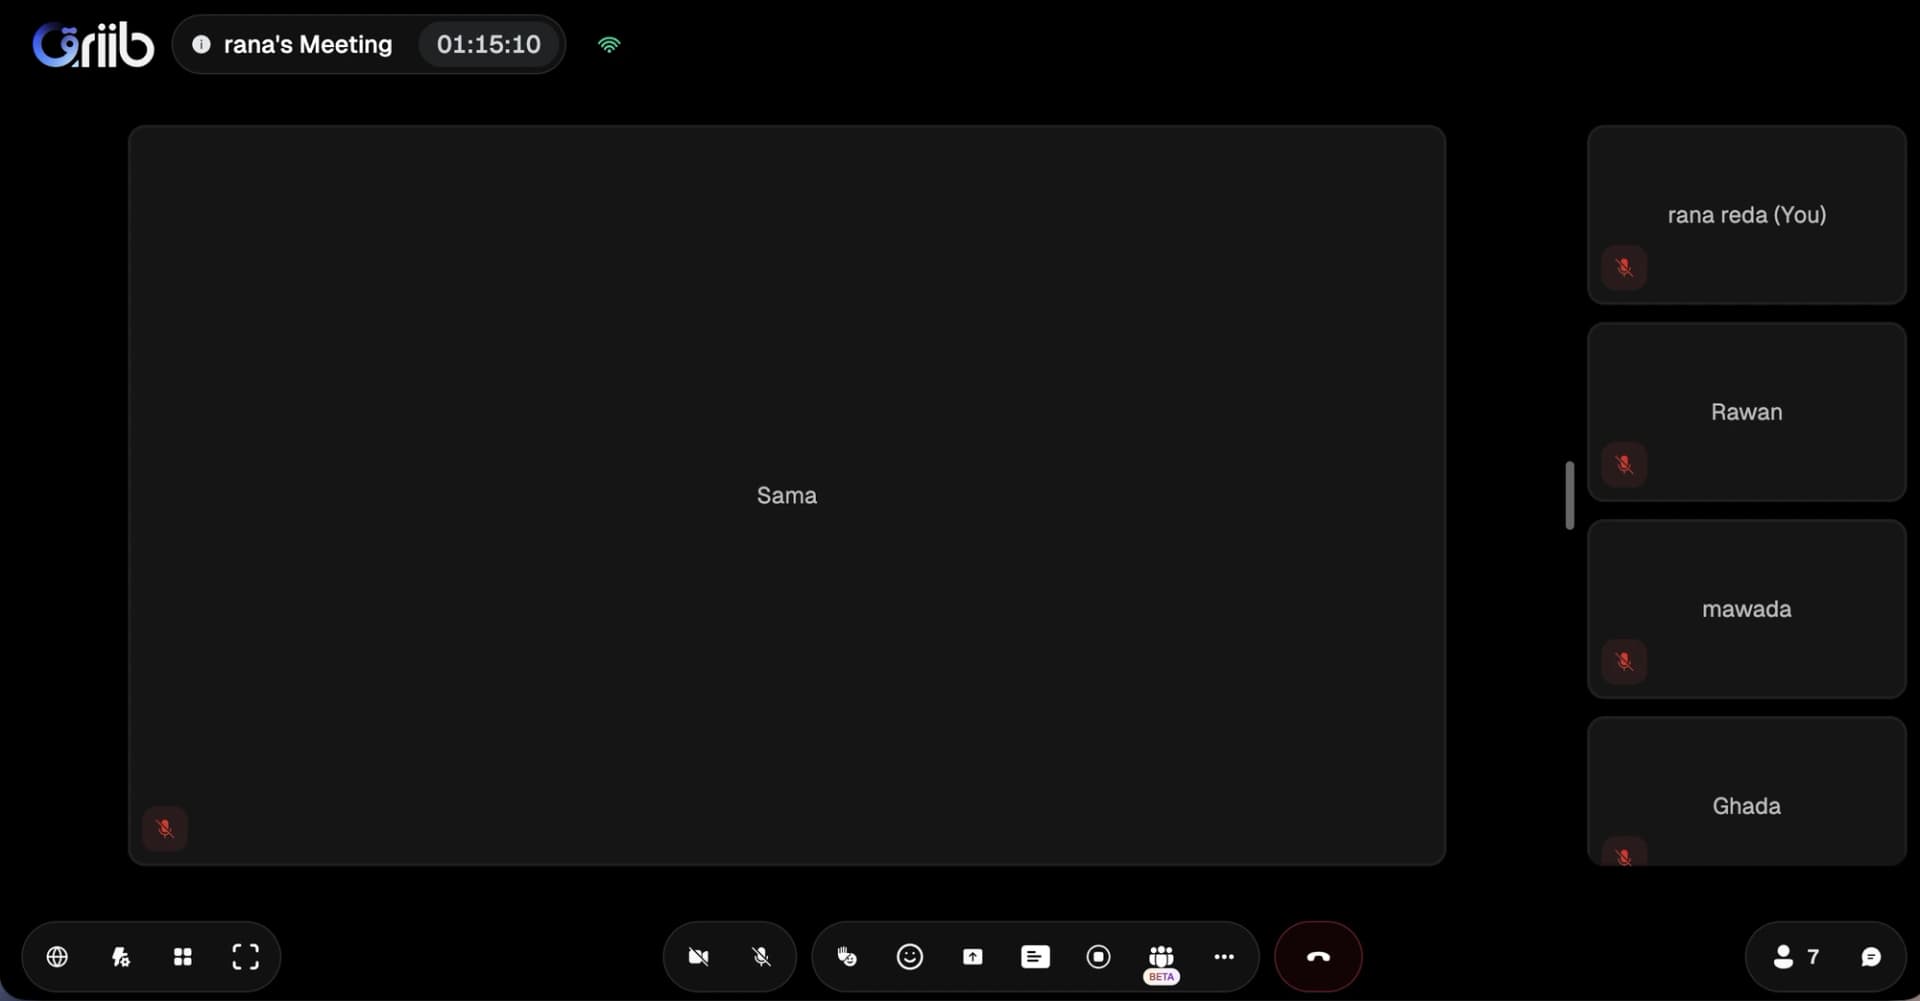Viewport: 1920px width, 1001px height.
Task: Select mawada's video tile
Action: (1746, 608)
